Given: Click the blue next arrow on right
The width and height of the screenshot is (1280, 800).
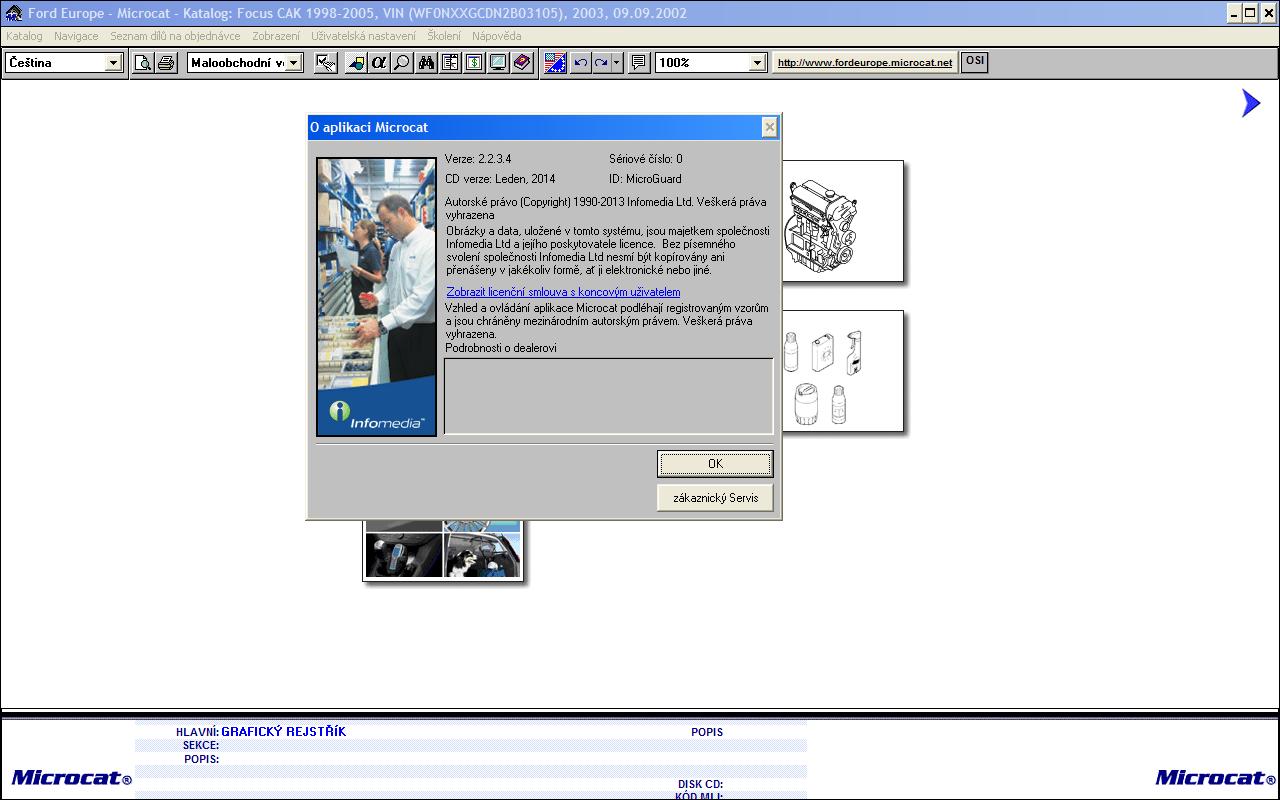Looking at the screenshot, I should click(1251, 103).
